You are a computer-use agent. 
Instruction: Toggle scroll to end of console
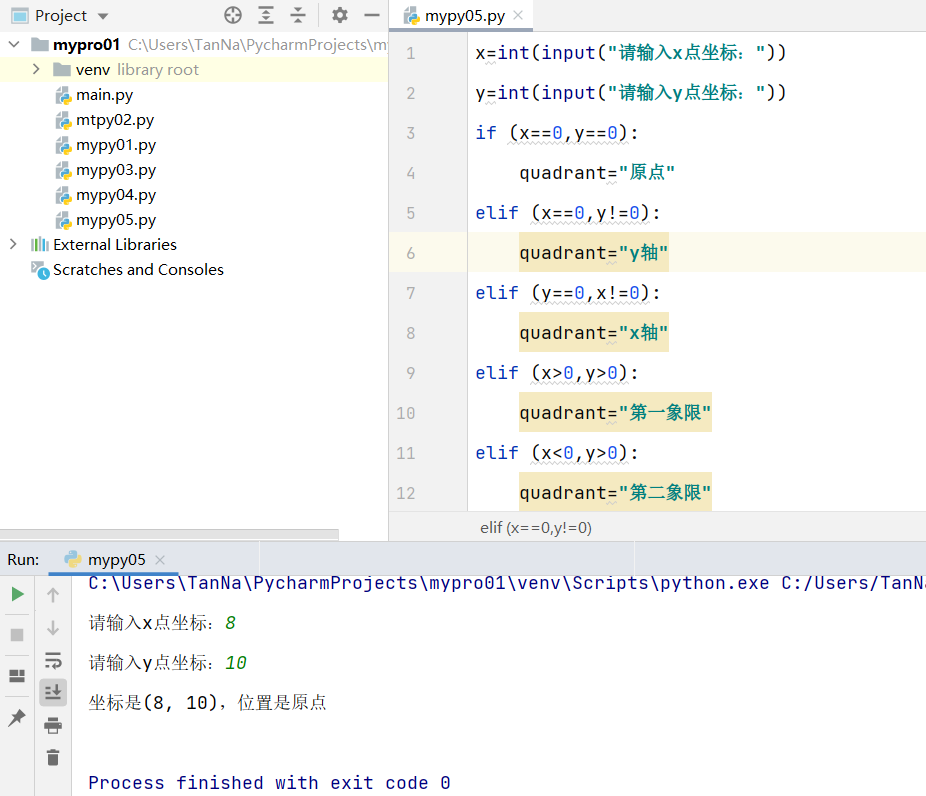53,692
